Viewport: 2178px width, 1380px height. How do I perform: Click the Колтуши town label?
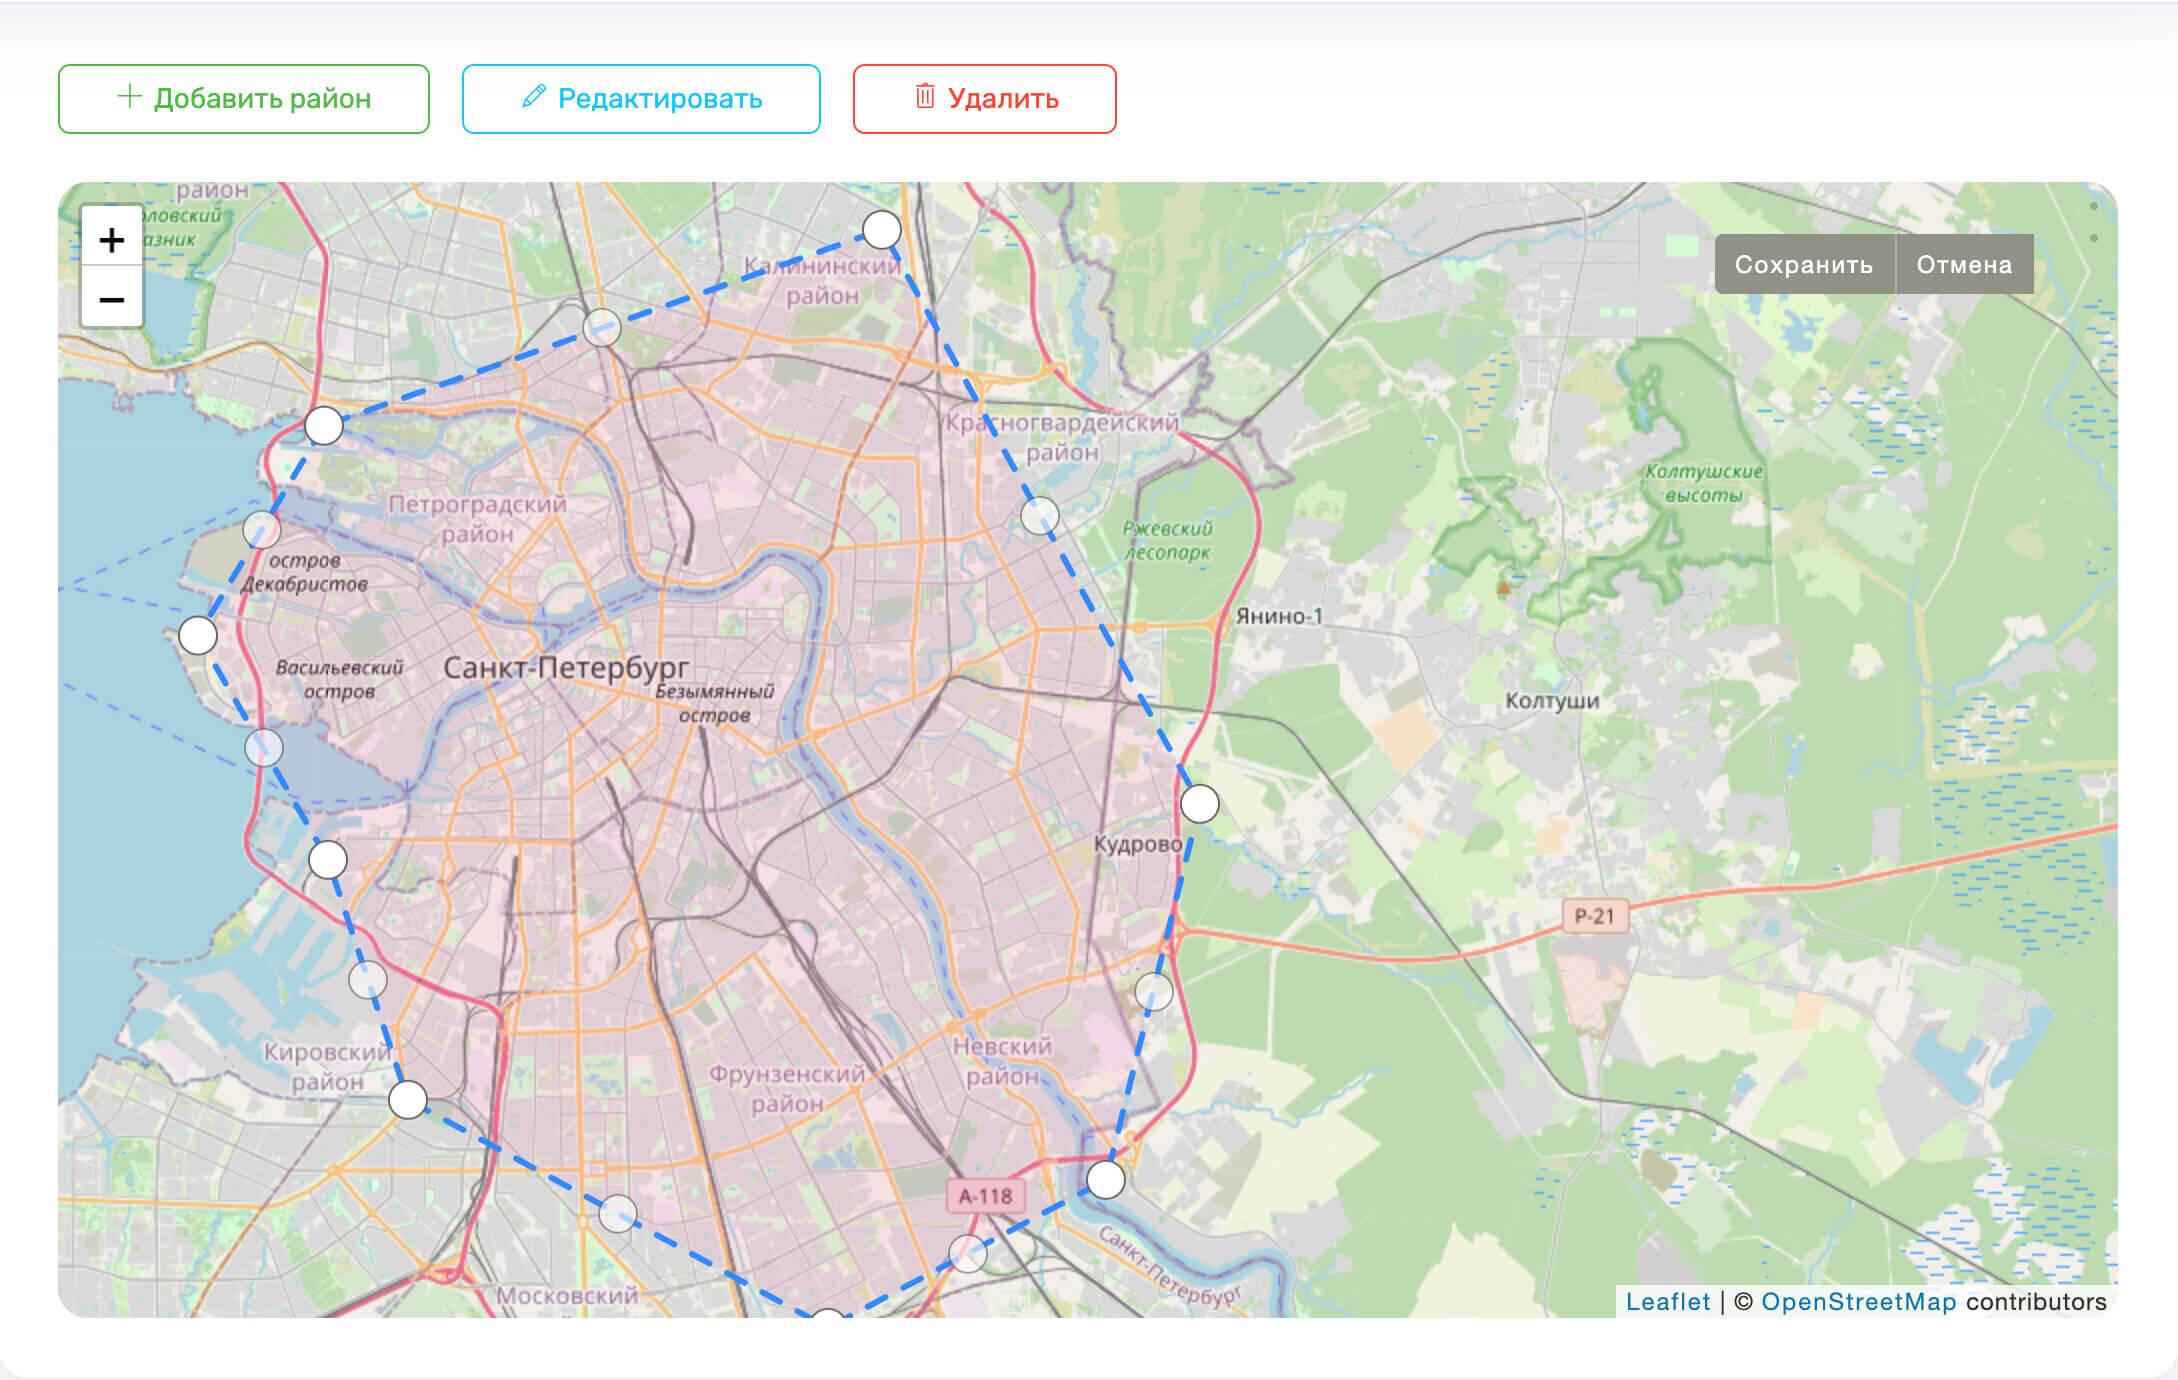1552,701
